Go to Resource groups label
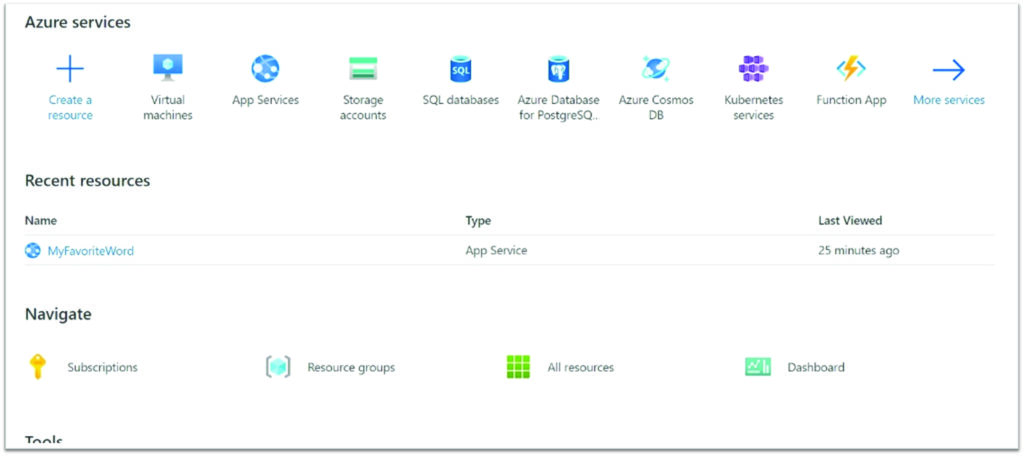The height and width of the screenshot is (456, 1024). point(351,368)
